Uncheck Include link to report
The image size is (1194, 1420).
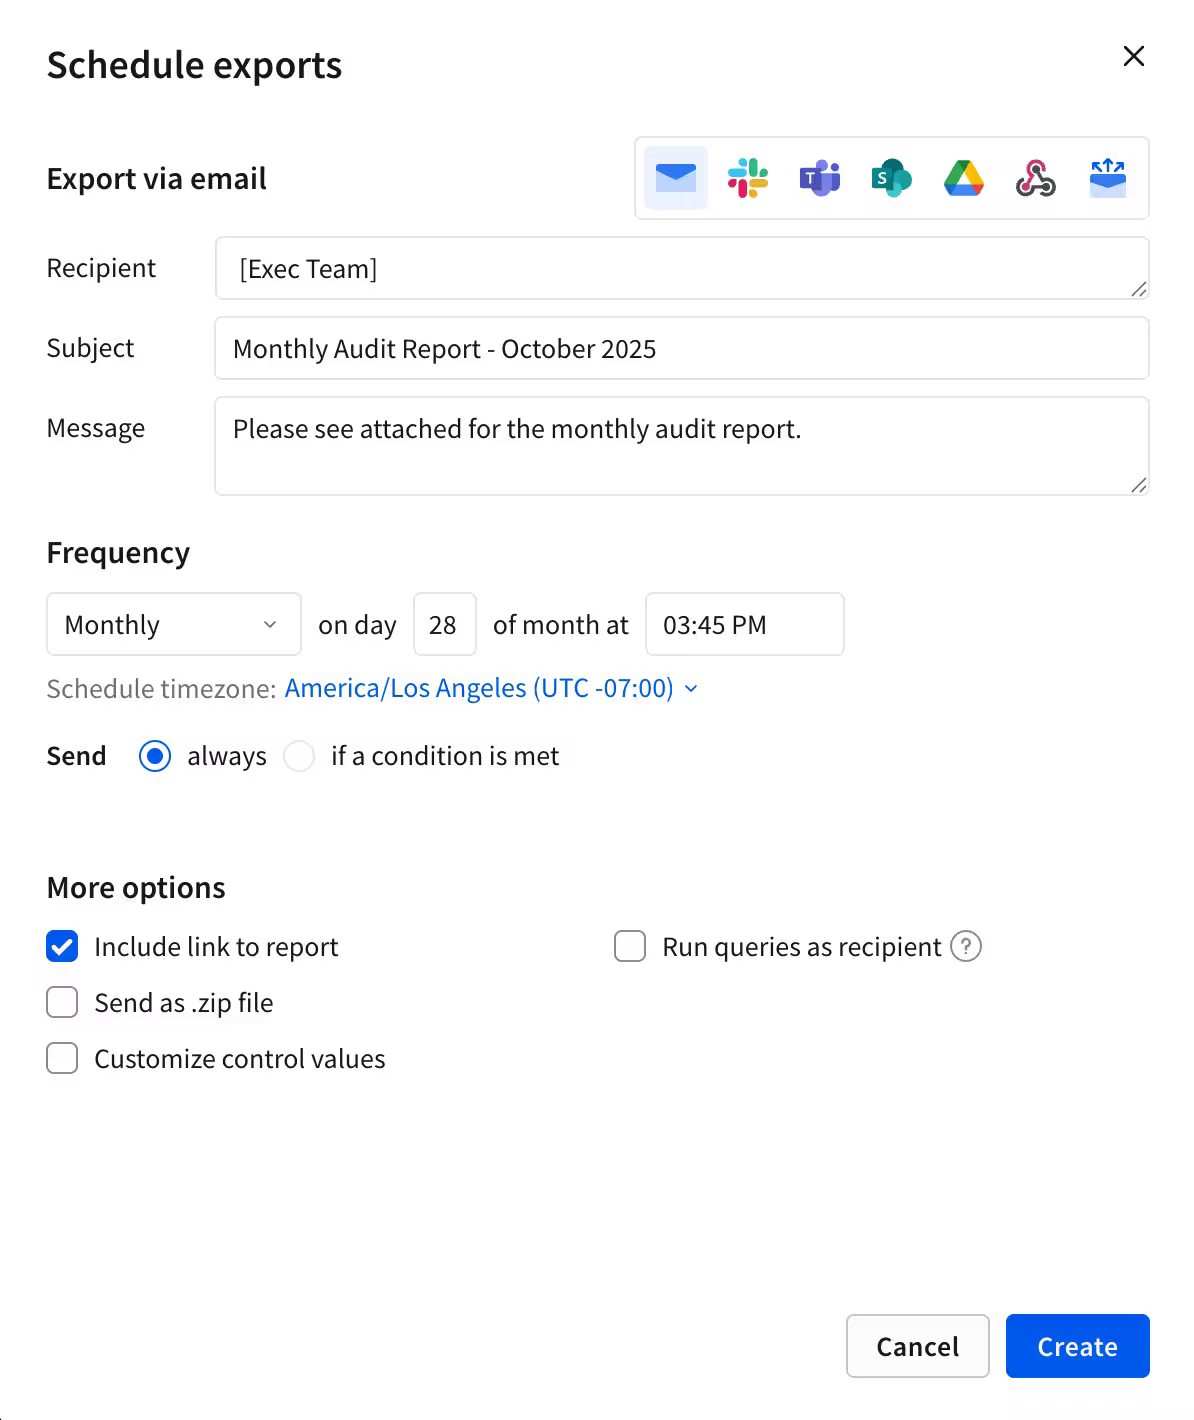(x=62, y=946)
